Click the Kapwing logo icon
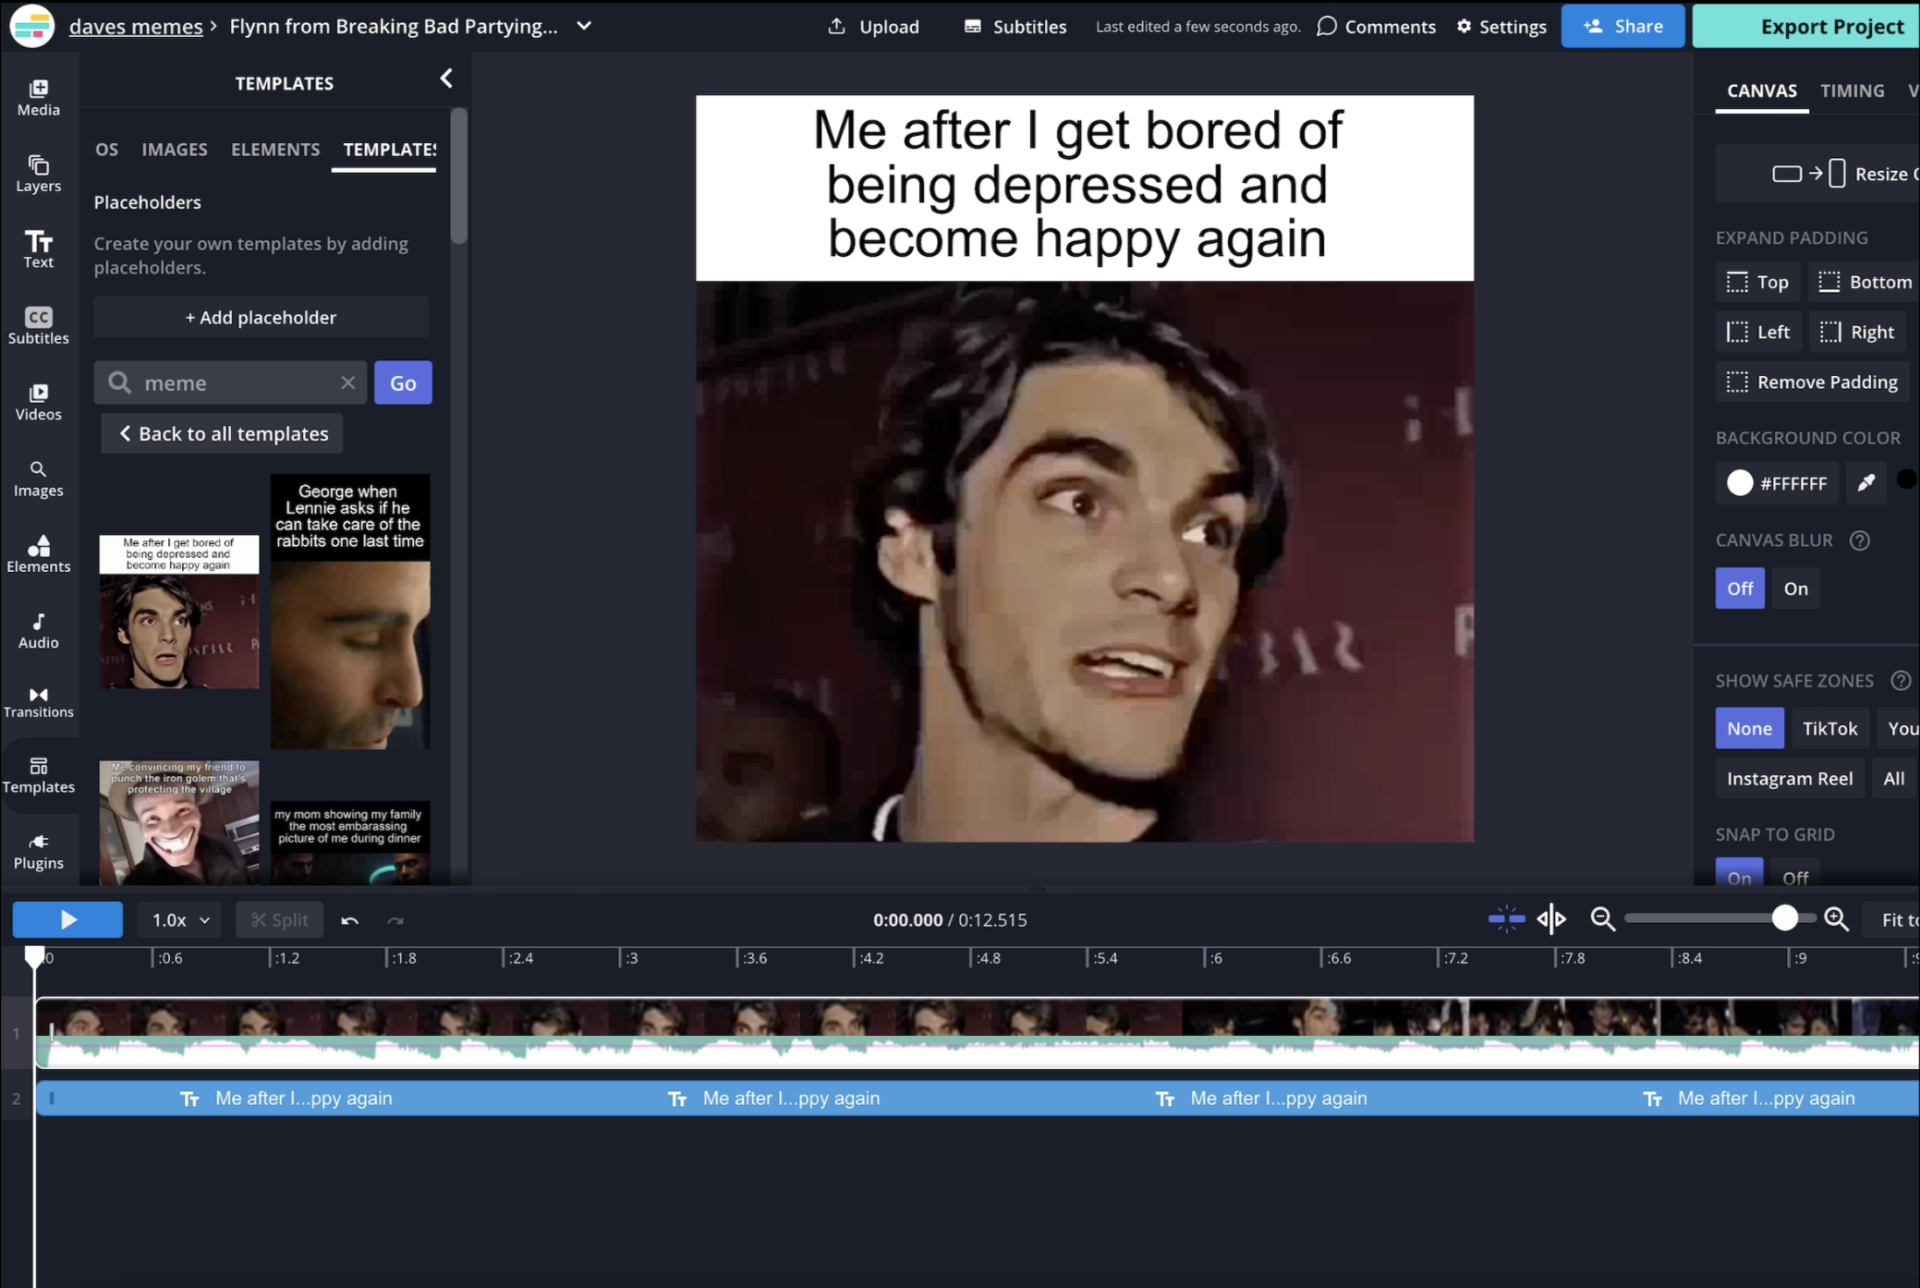1920x1288 pixels. click(32, 26)
